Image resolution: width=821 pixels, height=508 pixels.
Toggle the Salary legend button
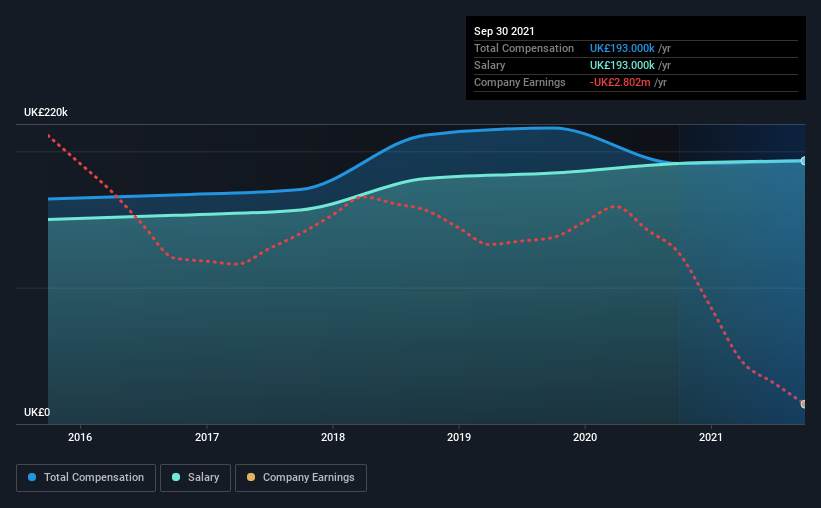(x=195, y=478)
